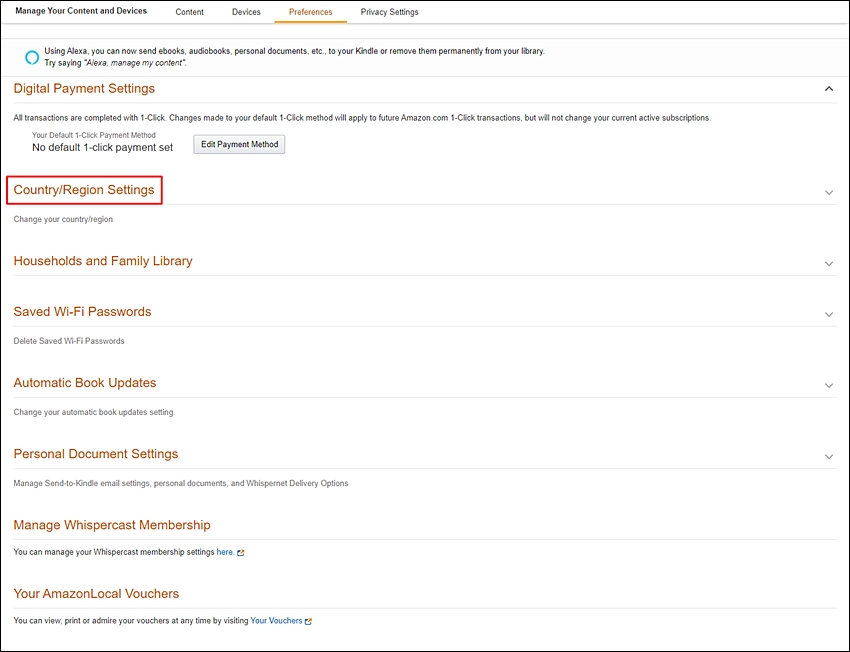Expand Automatic Book Updates with the chevron
Screen dimensions: 850x652
tap(828, 385)
